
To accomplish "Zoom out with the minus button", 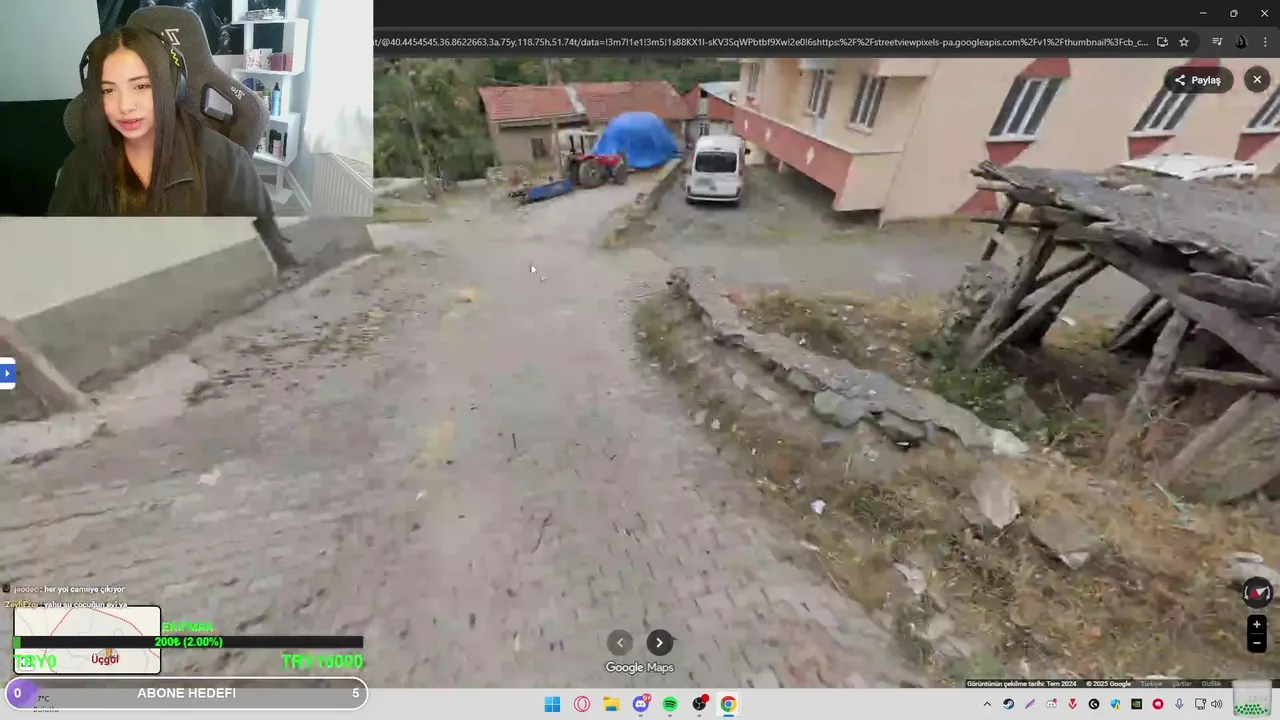I will coord(1257,643).
